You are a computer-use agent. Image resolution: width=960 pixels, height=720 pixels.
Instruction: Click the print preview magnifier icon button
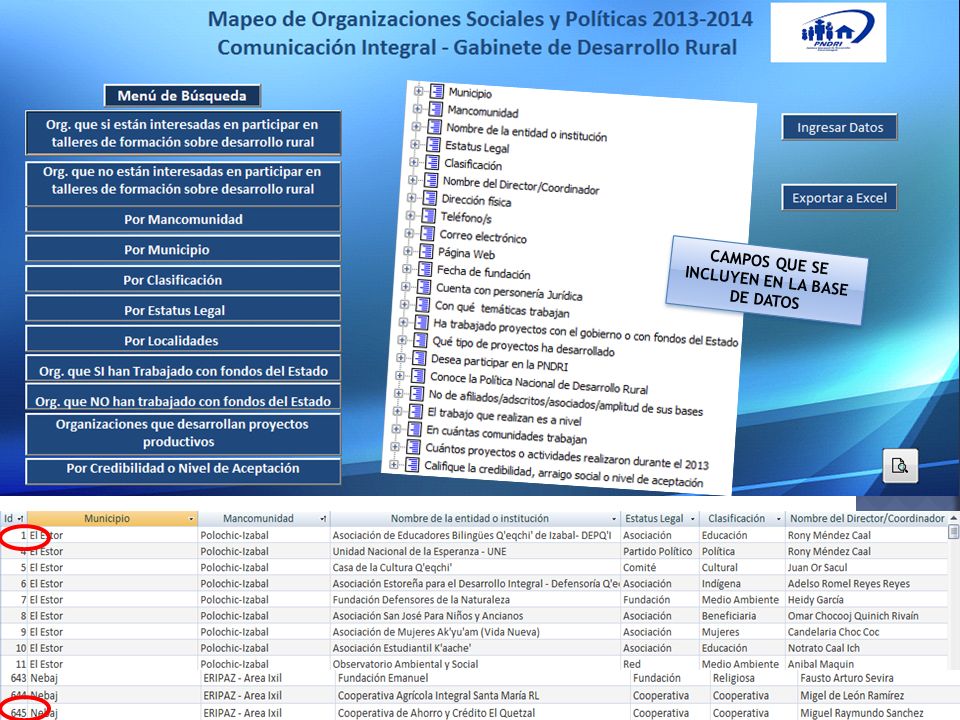coord(900,465)
